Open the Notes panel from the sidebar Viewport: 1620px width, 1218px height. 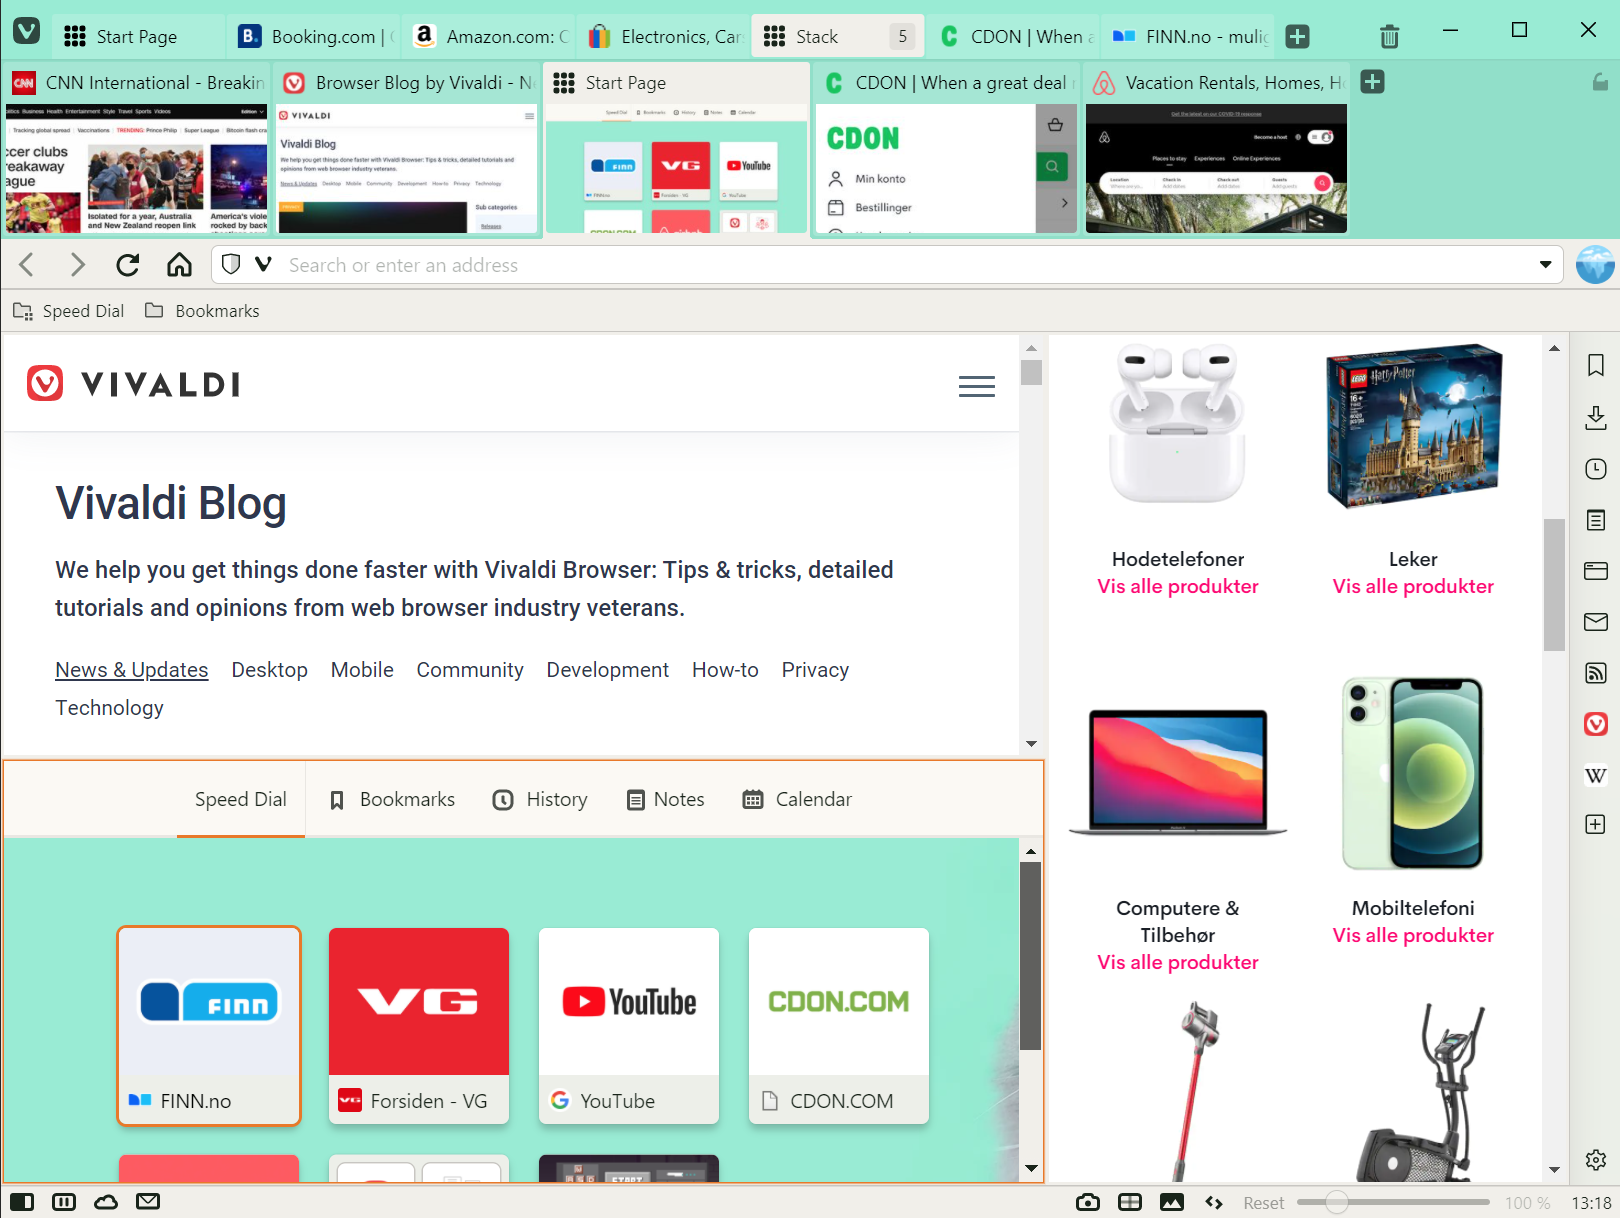[x=1594, y=519]
